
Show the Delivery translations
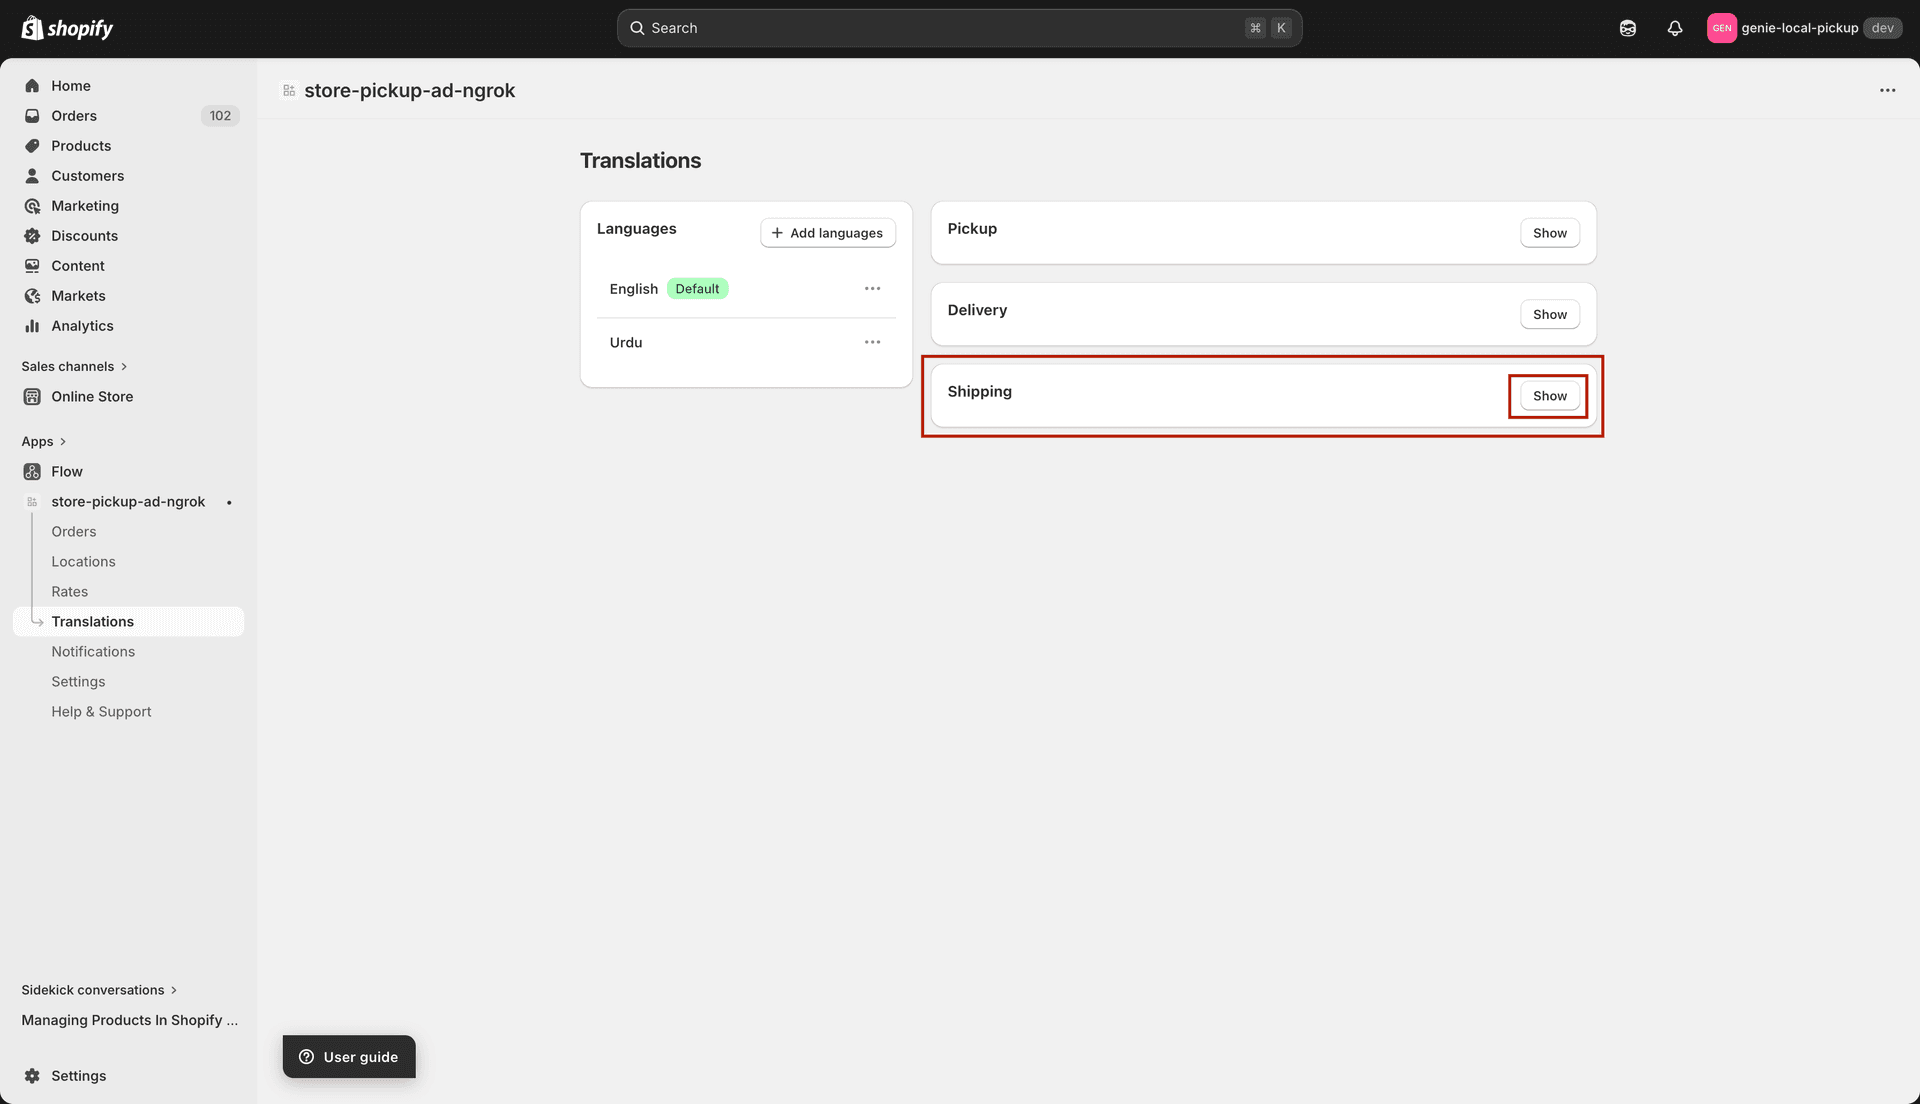(1549, 313)
